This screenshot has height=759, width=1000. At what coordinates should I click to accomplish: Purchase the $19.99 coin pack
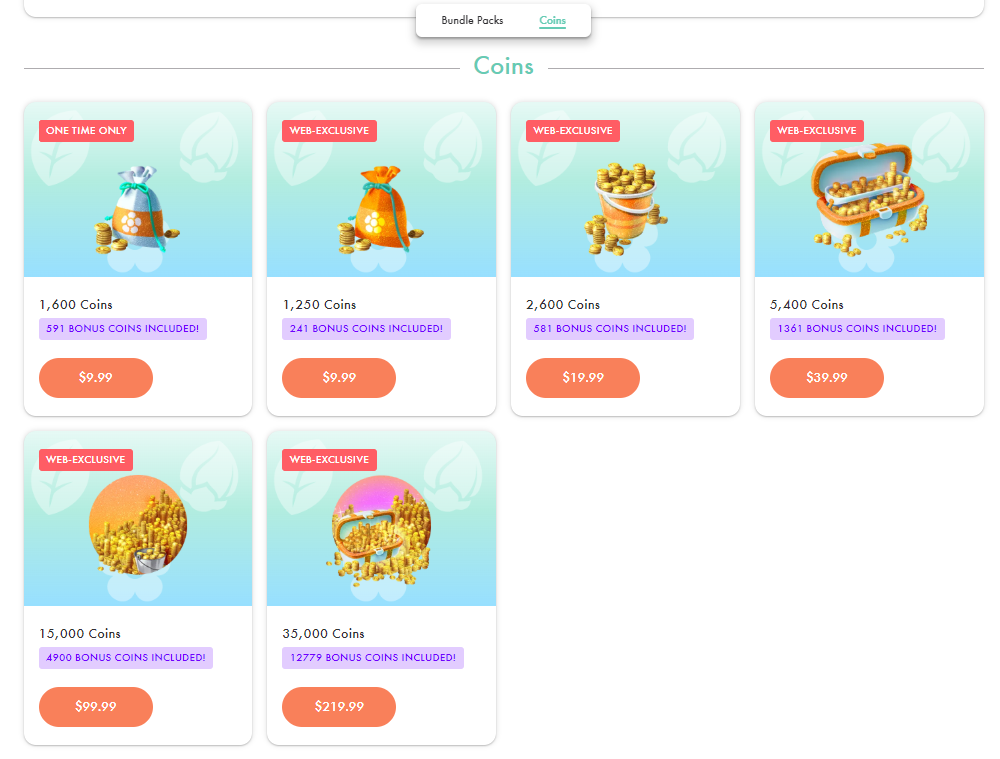click(x=583, y=378)
